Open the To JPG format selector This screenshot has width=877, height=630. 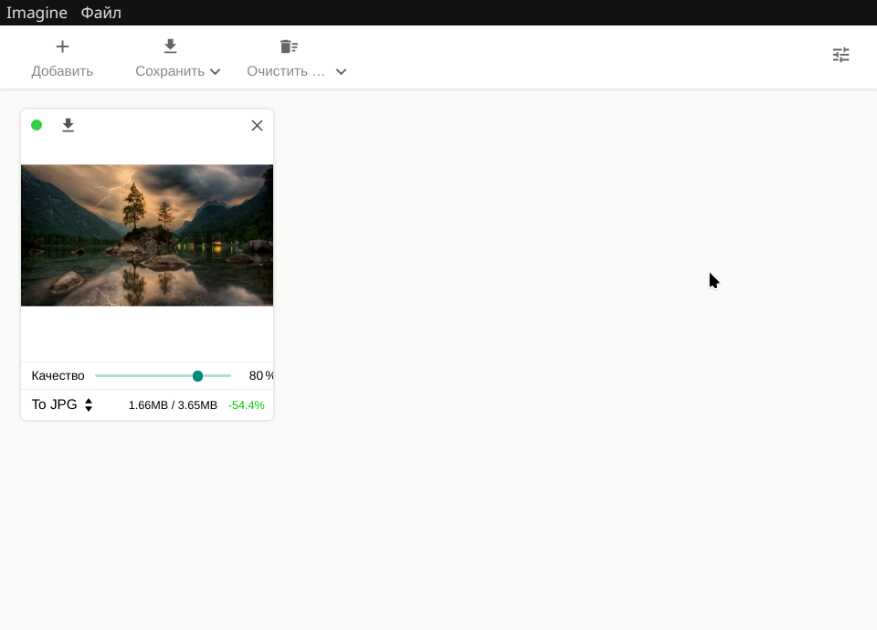coord(62,405)
